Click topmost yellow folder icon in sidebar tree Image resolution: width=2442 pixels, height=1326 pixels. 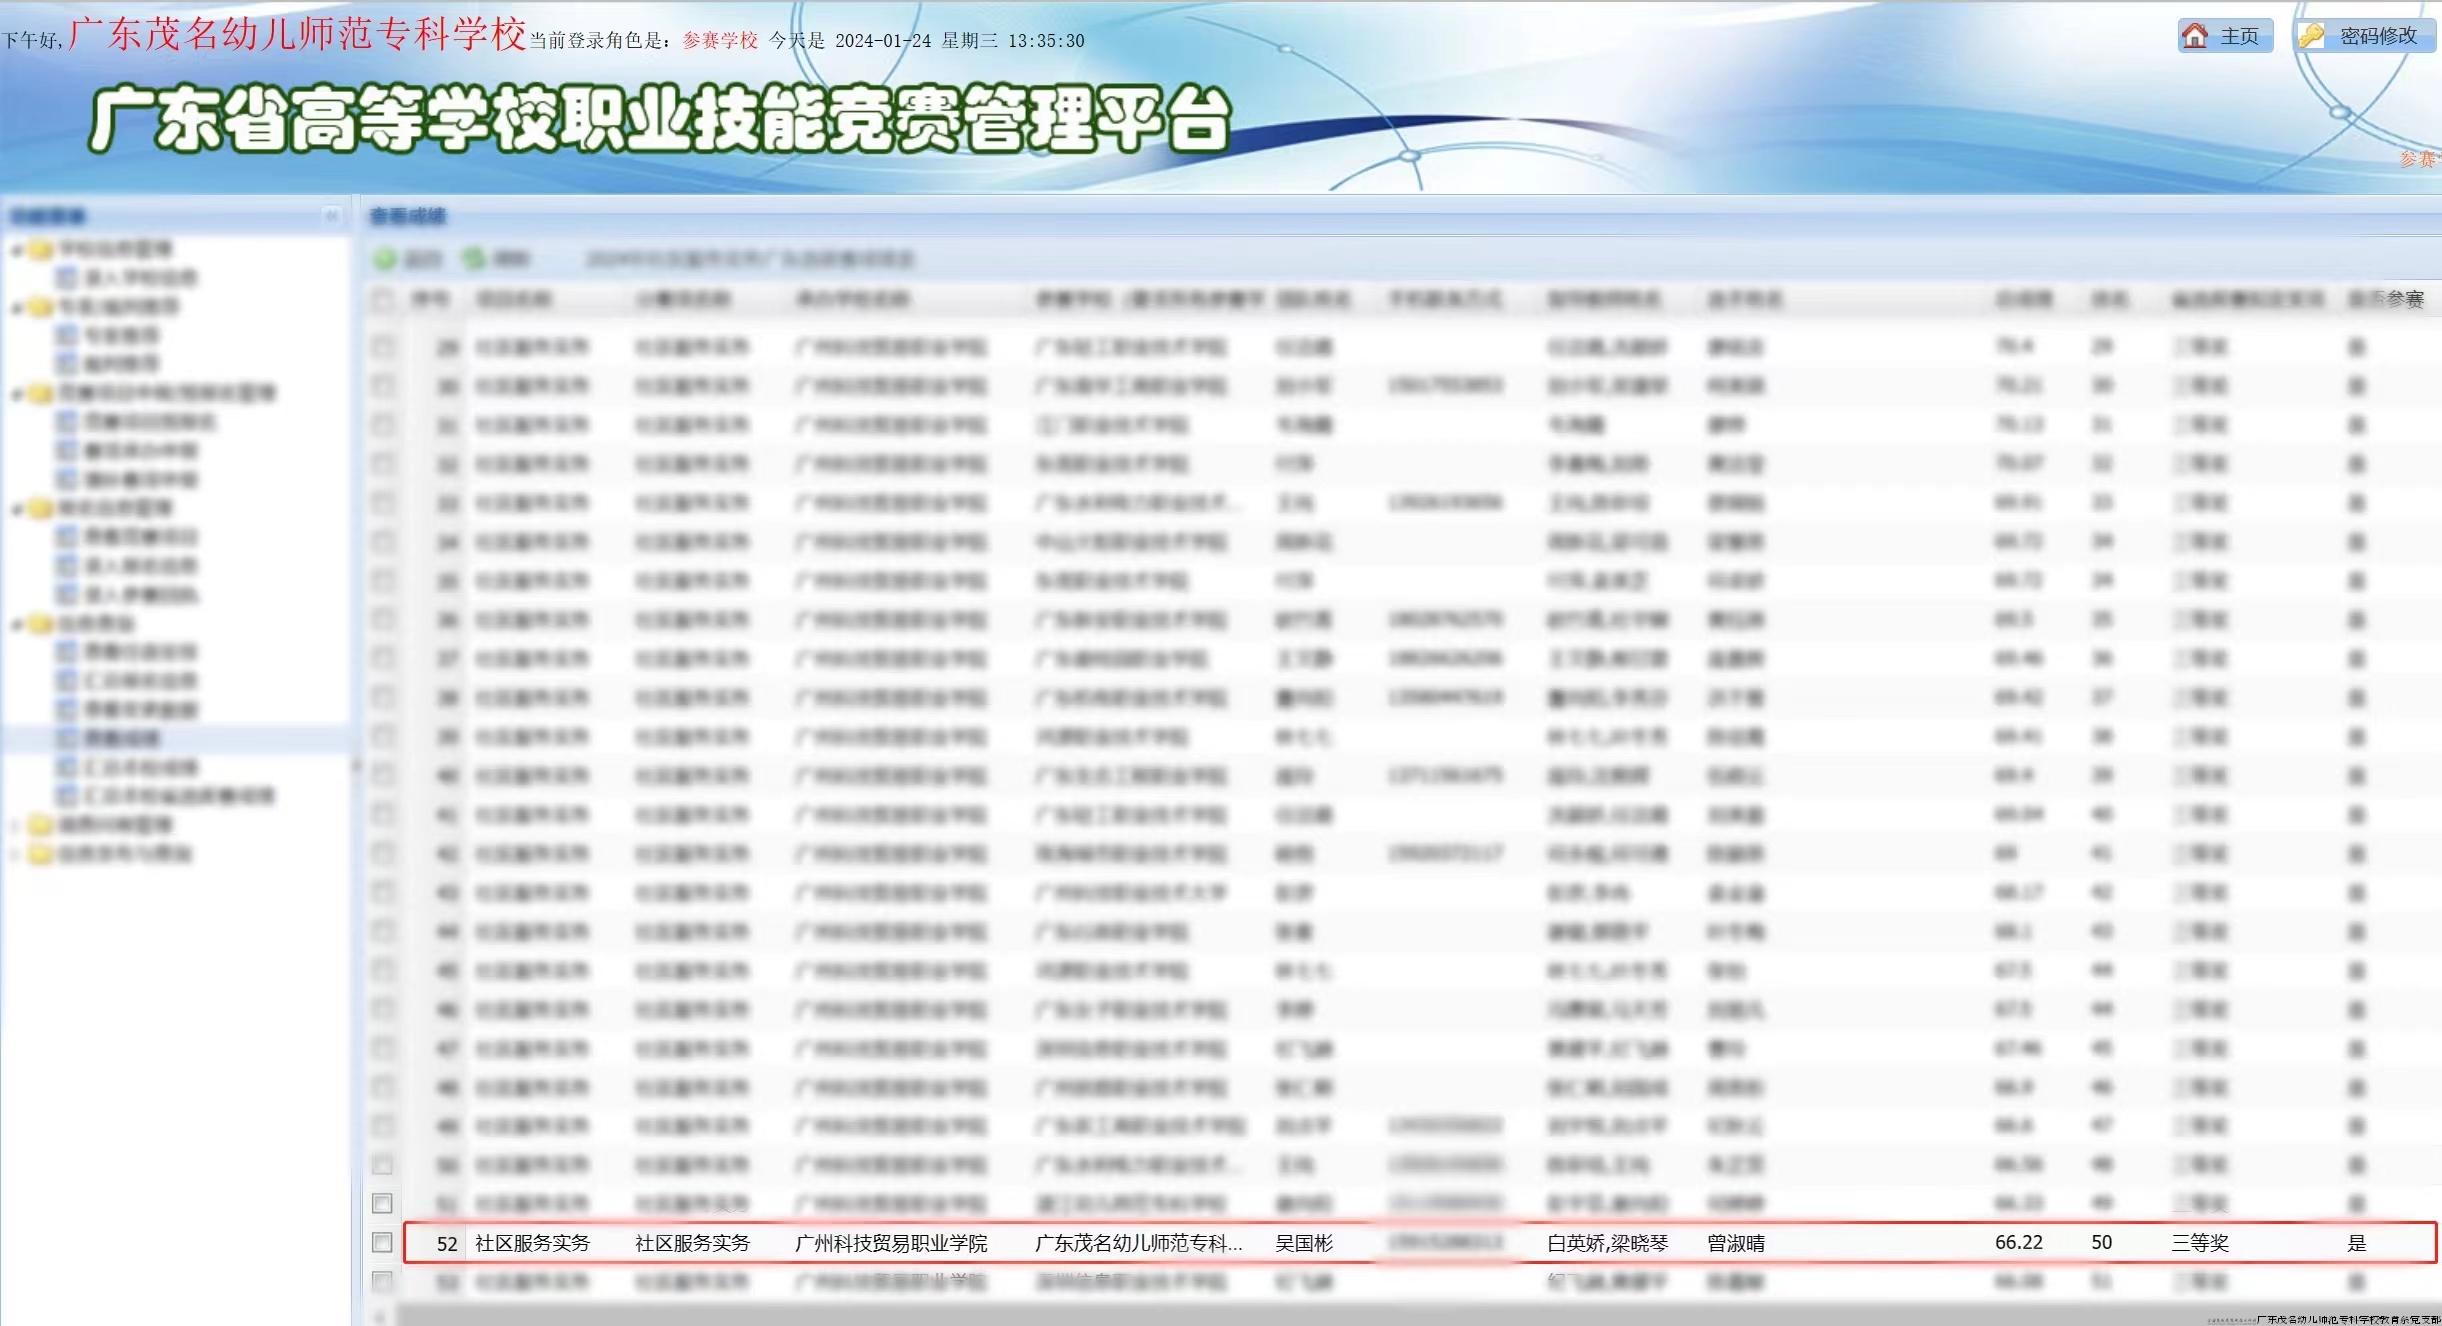[x=41, y=249]
